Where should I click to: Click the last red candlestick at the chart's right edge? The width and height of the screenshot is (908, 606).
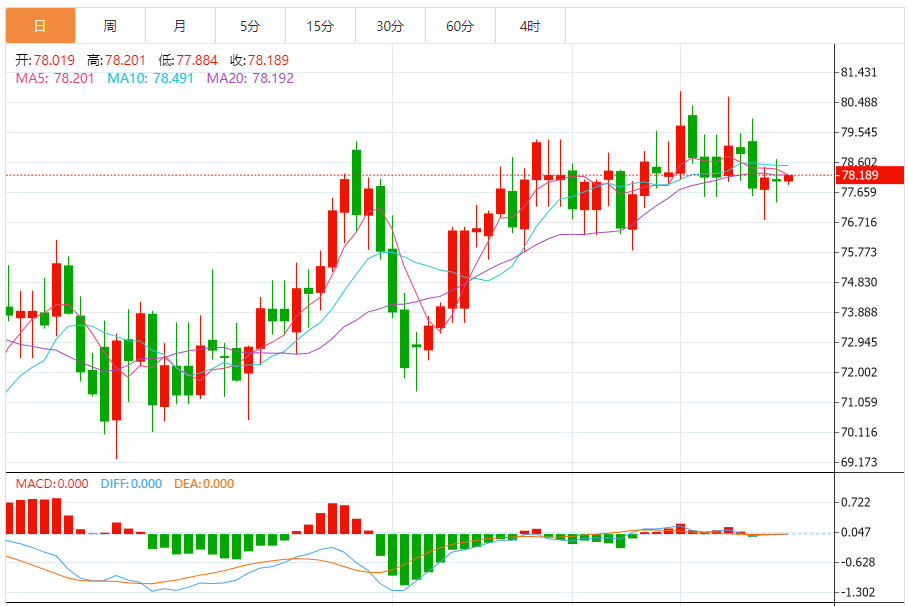coord(789,178)
